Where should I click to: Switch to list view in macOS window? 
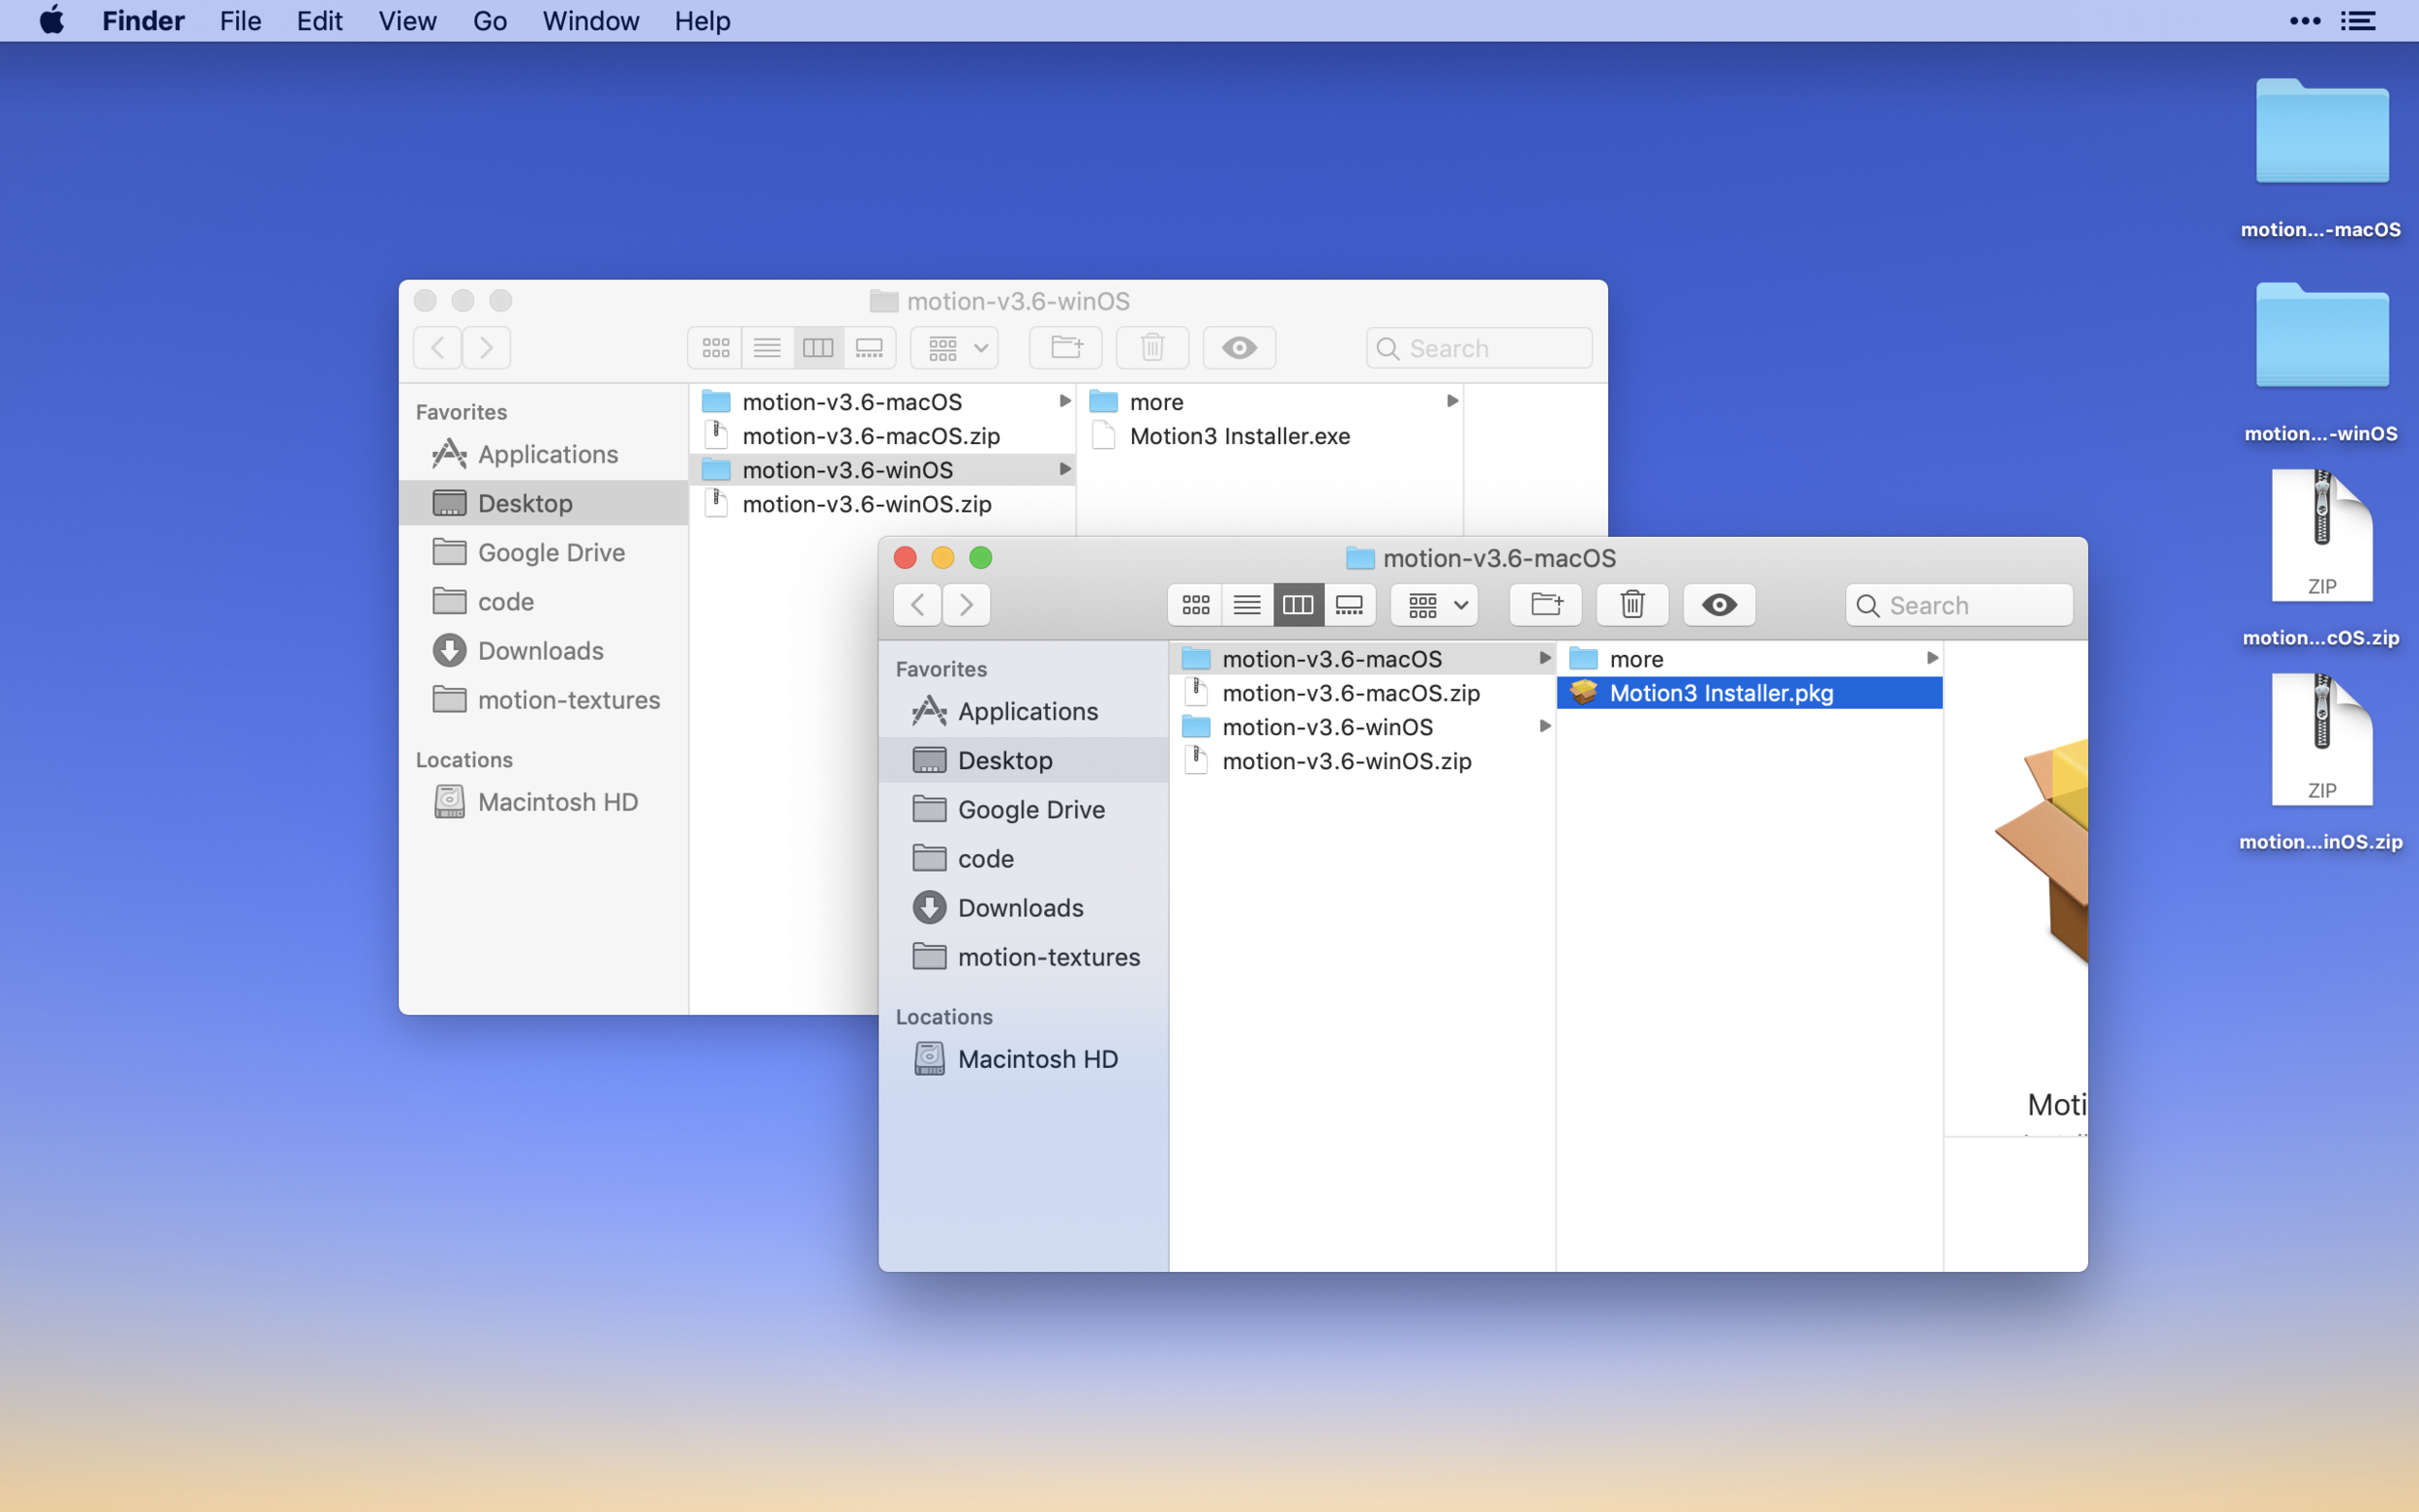click(x=1247, y=605)
